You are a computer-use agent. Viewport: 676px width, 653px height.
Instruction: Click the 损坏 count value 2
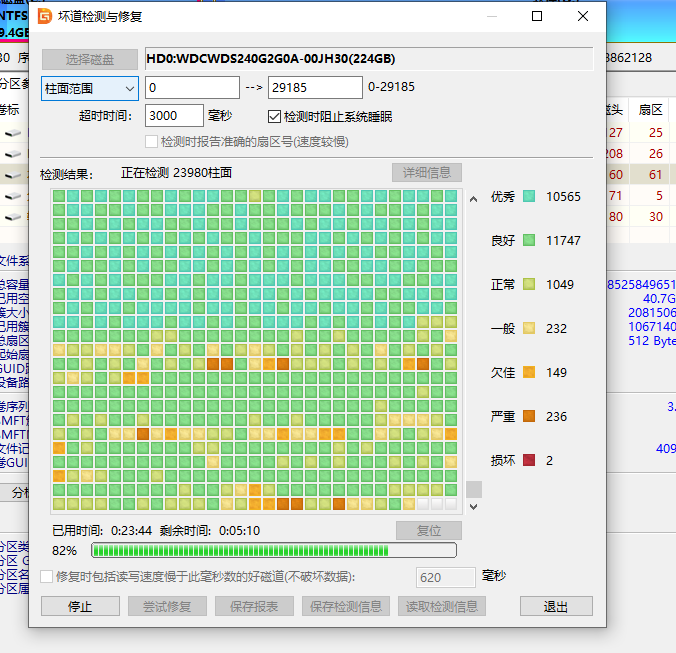tap(549, 460)
